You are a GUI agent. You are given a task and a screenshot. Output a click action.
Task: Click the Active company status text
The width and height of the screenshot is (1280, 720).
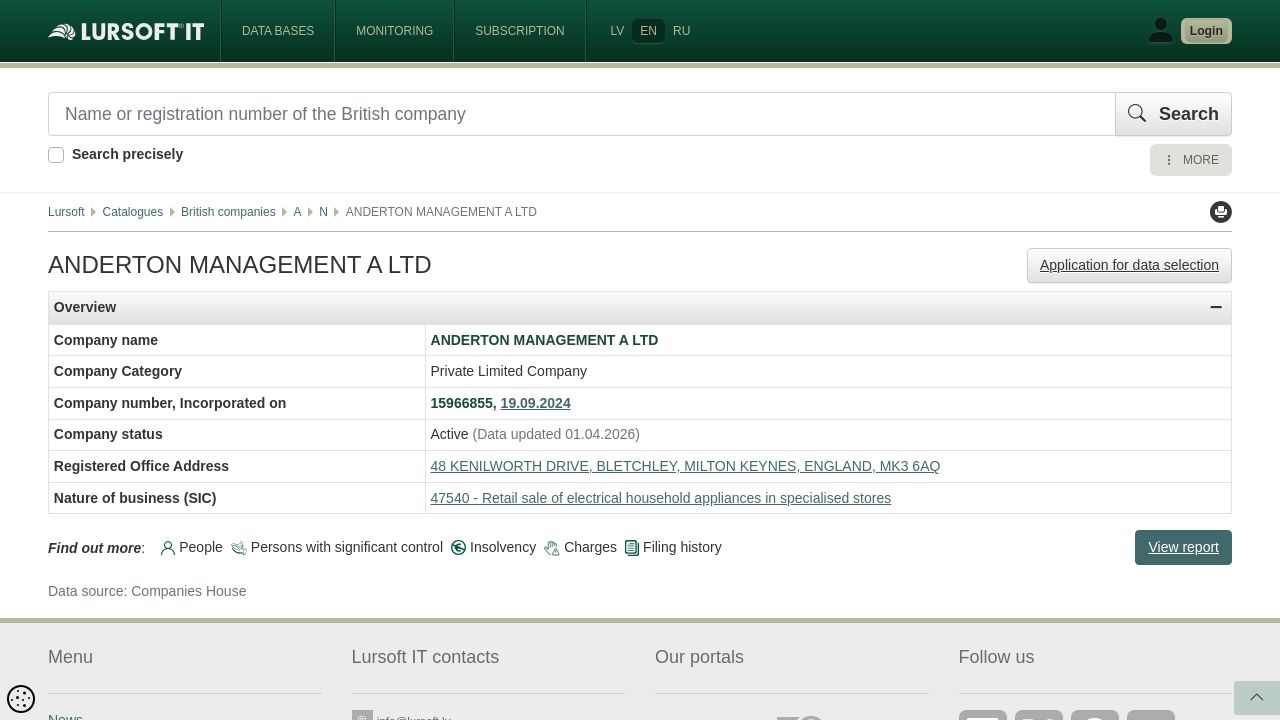[449, 434]
